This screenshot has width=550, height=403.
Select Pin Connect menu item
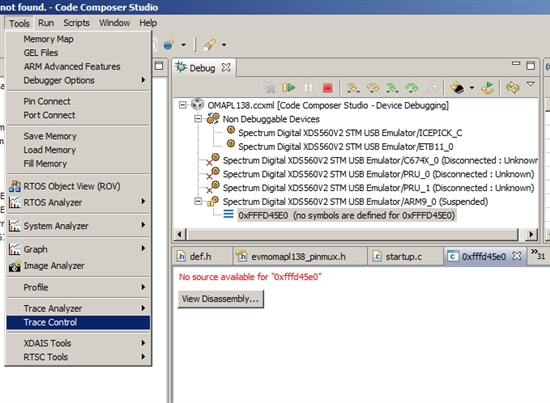78,101
